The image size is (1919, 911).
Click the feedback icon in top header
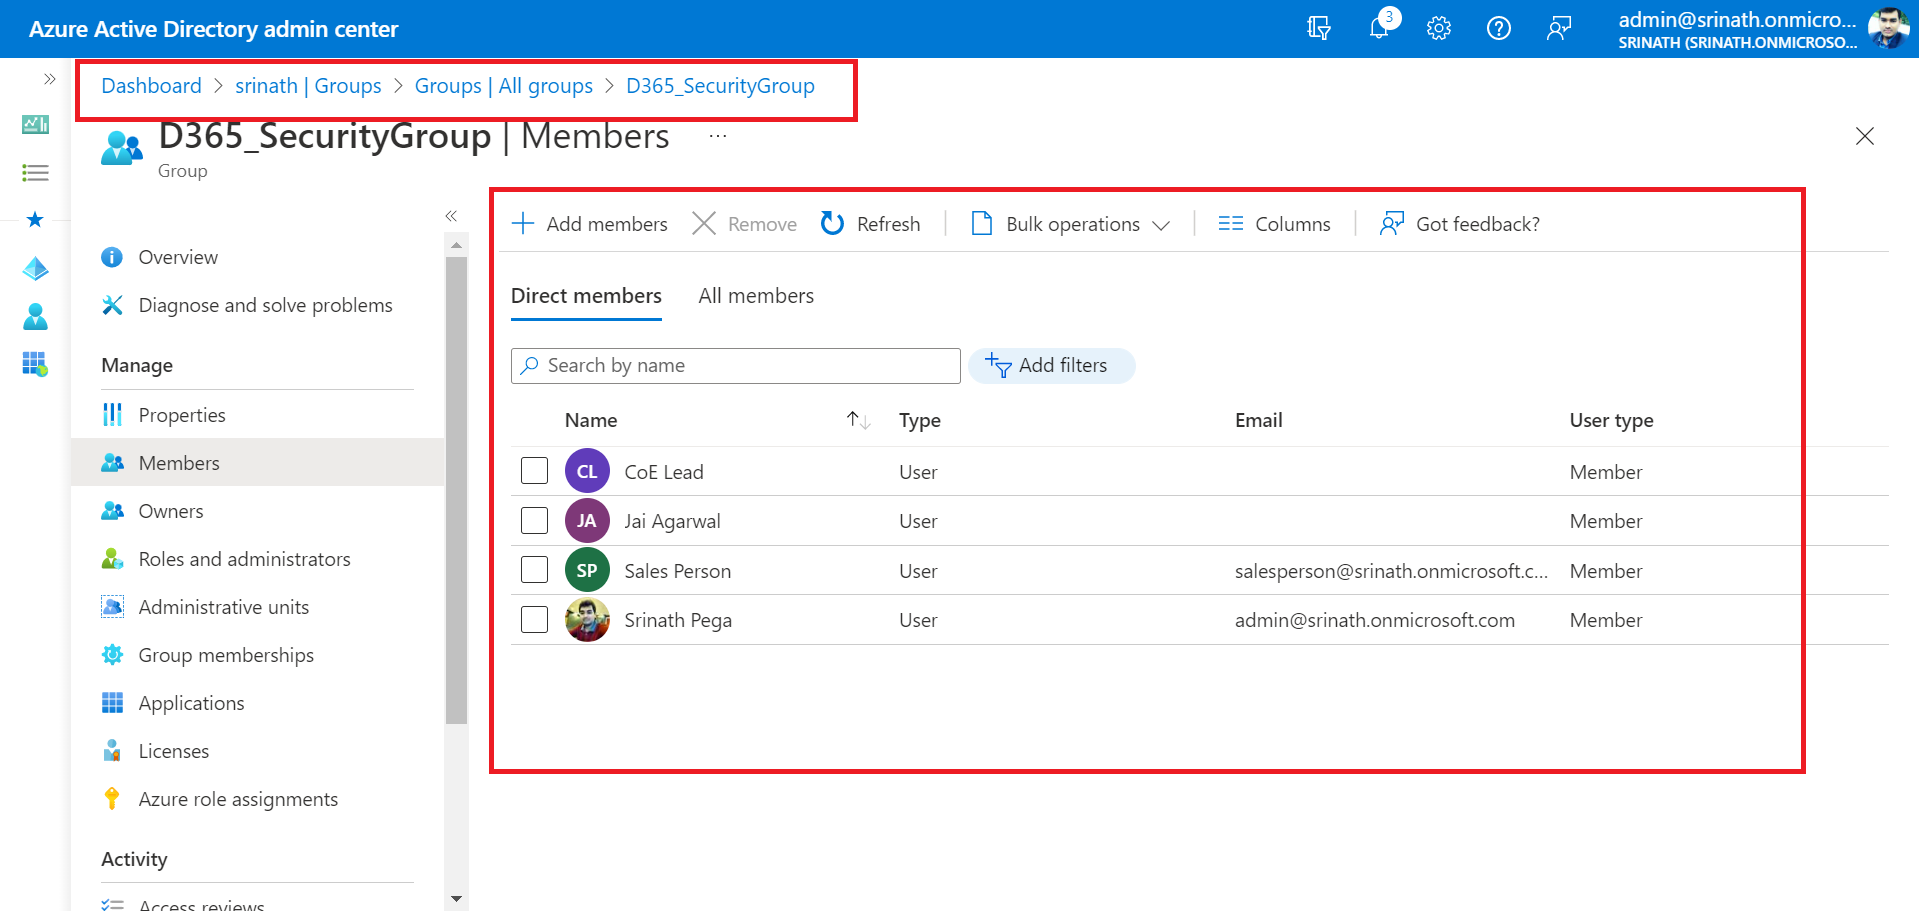click(x=1558, y=28)
